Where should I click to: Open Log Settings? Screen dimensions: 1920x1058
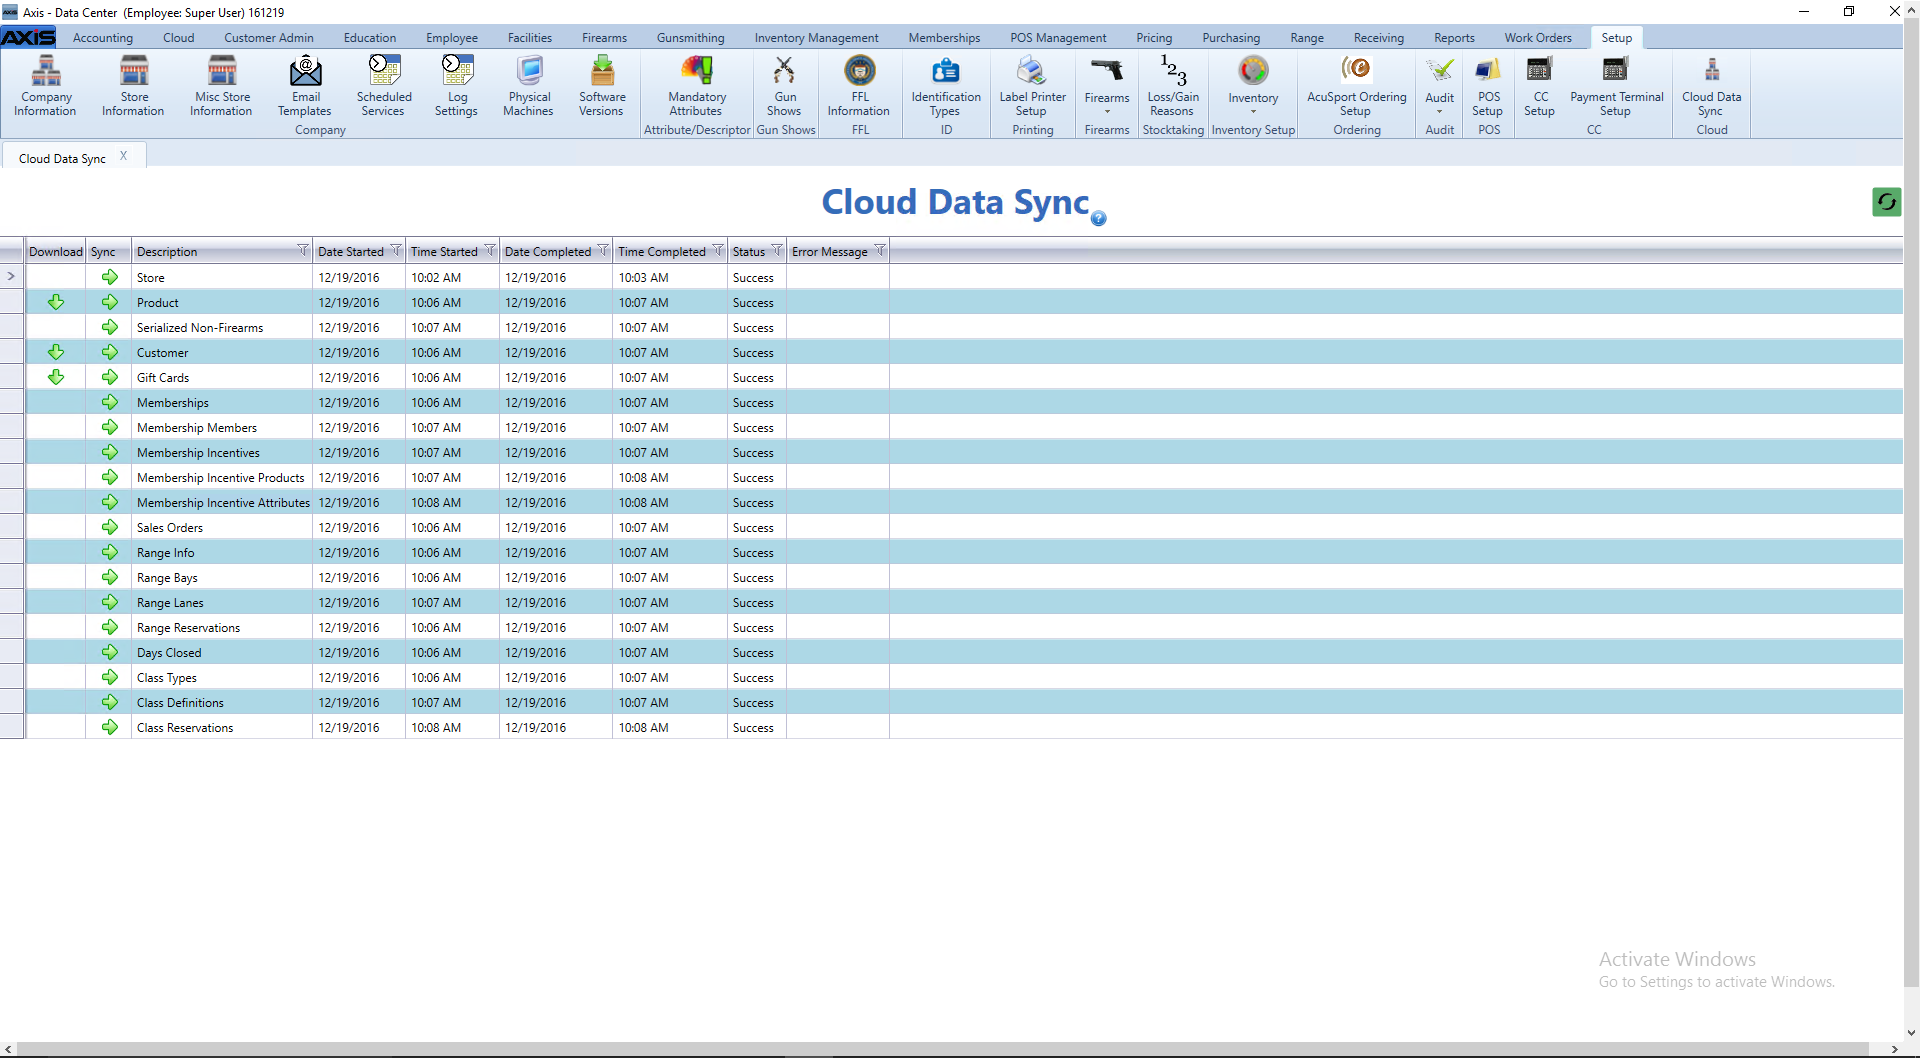pyautogui.click(x=457, y=86)
